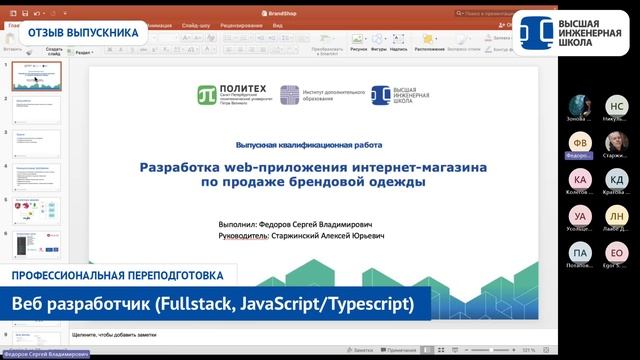Open the undo history dropdown arrow
640x360 pixels.
pos(44,13)
